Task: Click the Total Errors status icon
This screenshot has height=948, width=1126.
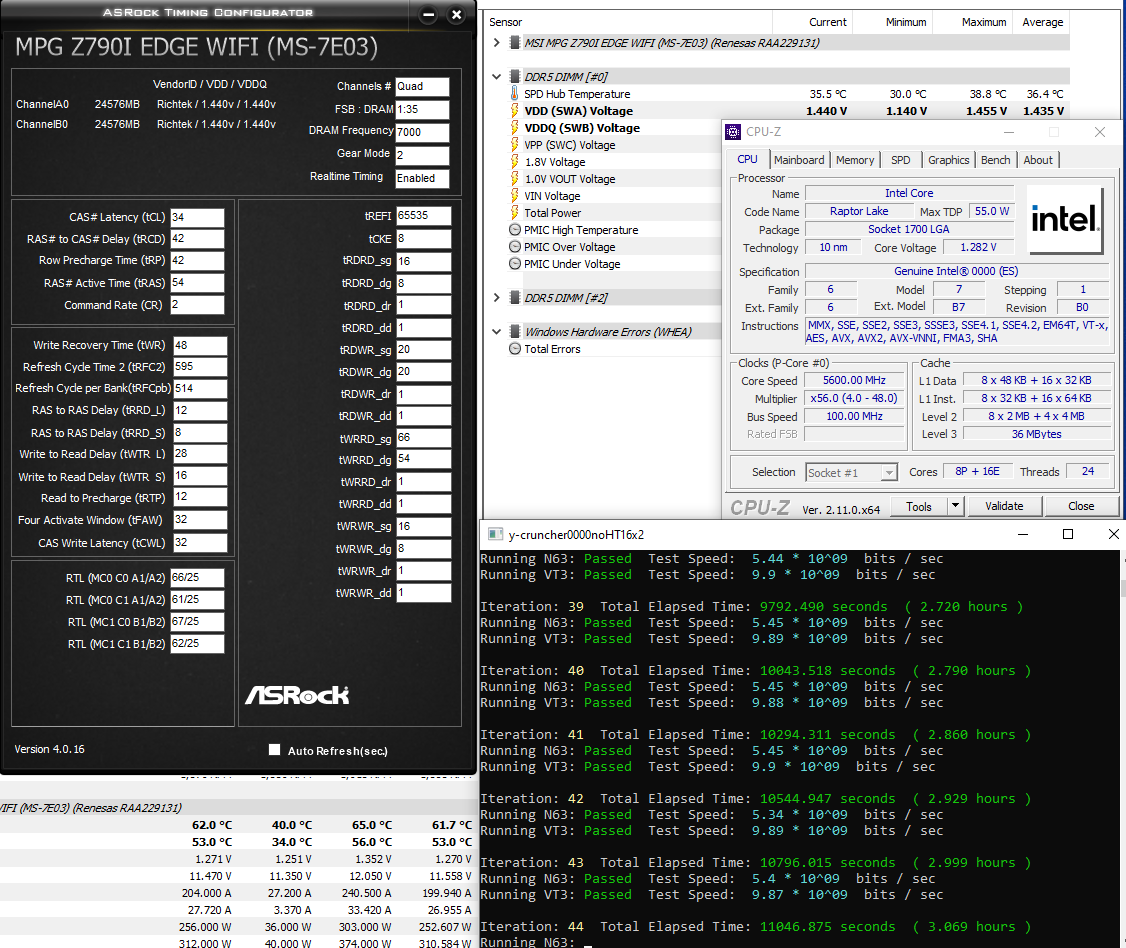Action: click(514, 348)
